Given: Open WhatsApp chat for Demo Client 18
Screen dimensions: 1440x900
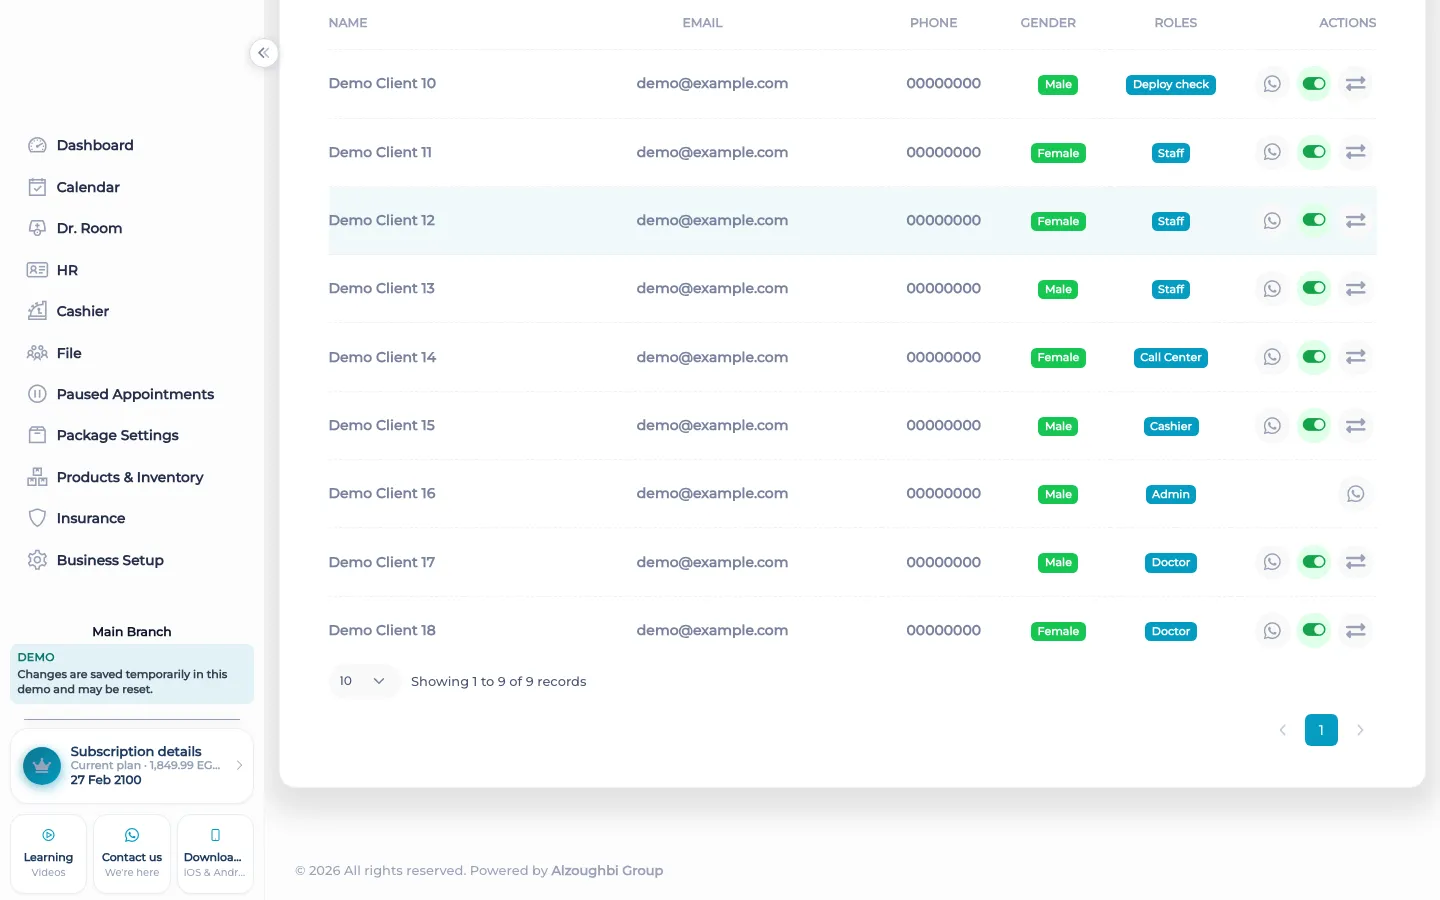Looking at the screenshot, I should click(1272, 631).
